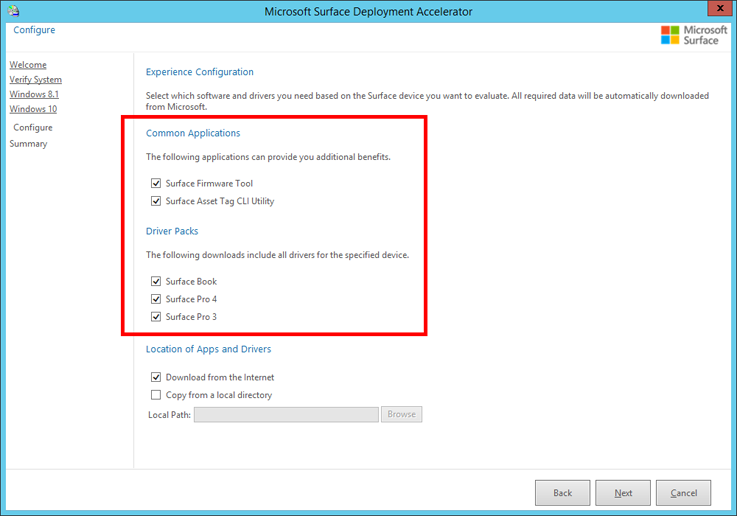Image resolution: width=737 pixels, height=516 pixels.
Task: Jump to the Windows 10 step
Action: pyautogui.click(x=33, y=109)
